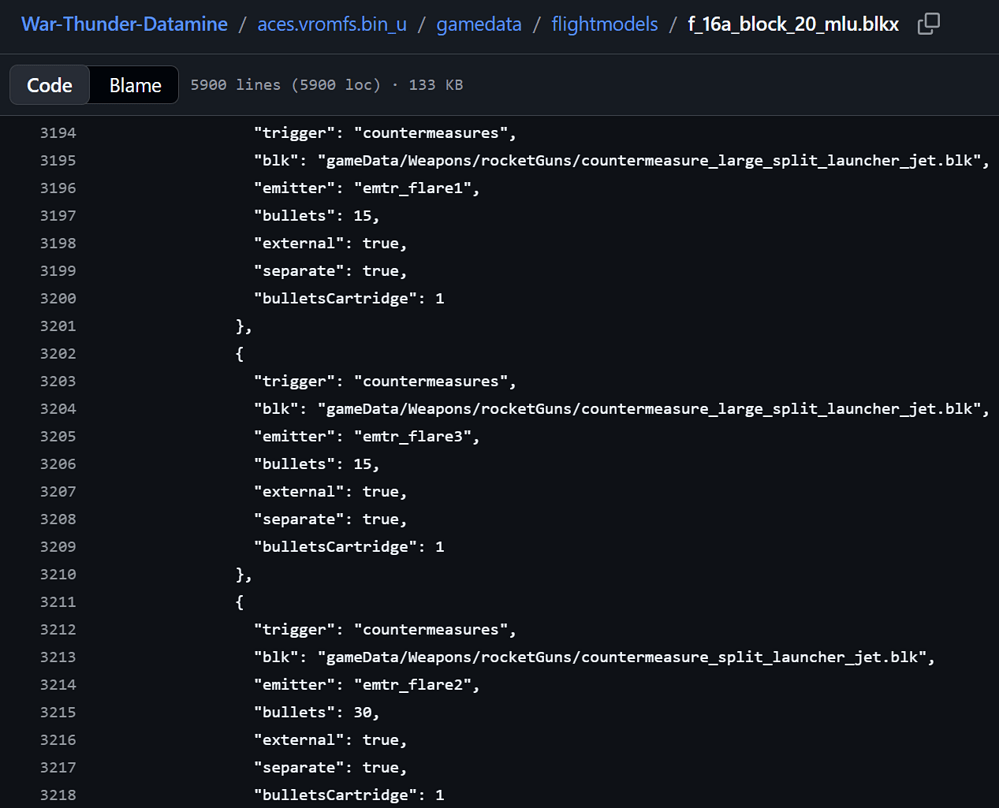
Task: Open the aces.vromfs.bin_u folder link
Action: click(332, 24)
